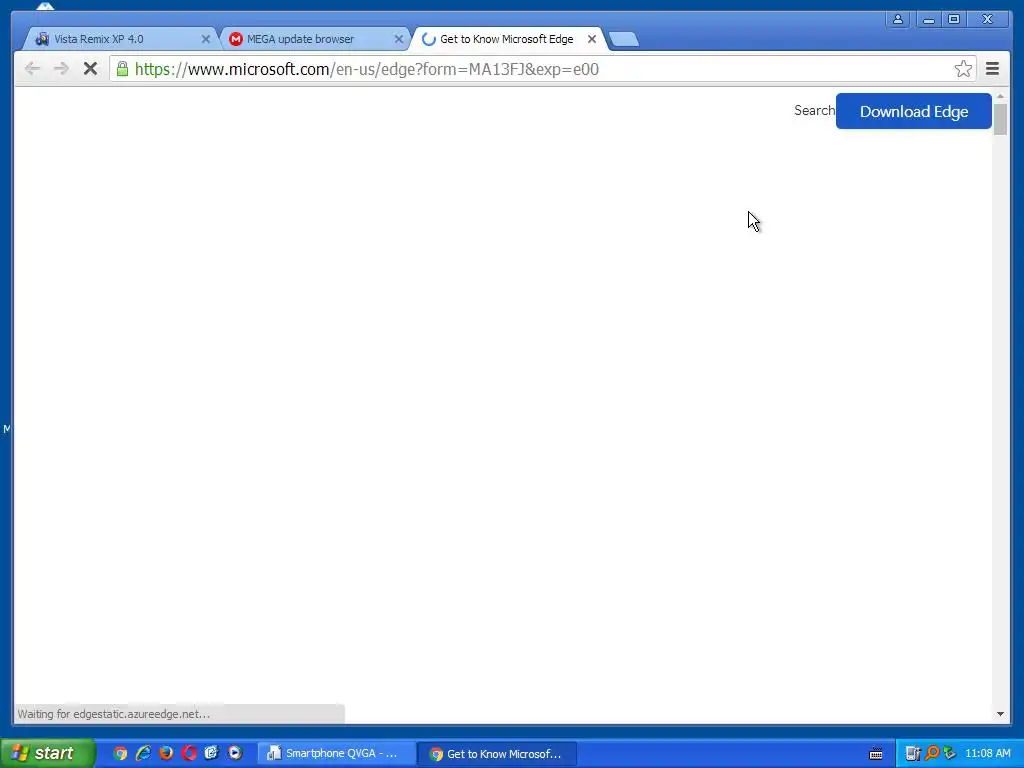Screen dimensions: 1024x768
Task: Click the scrollbar down arrow
Action: tap(1000, 714)
